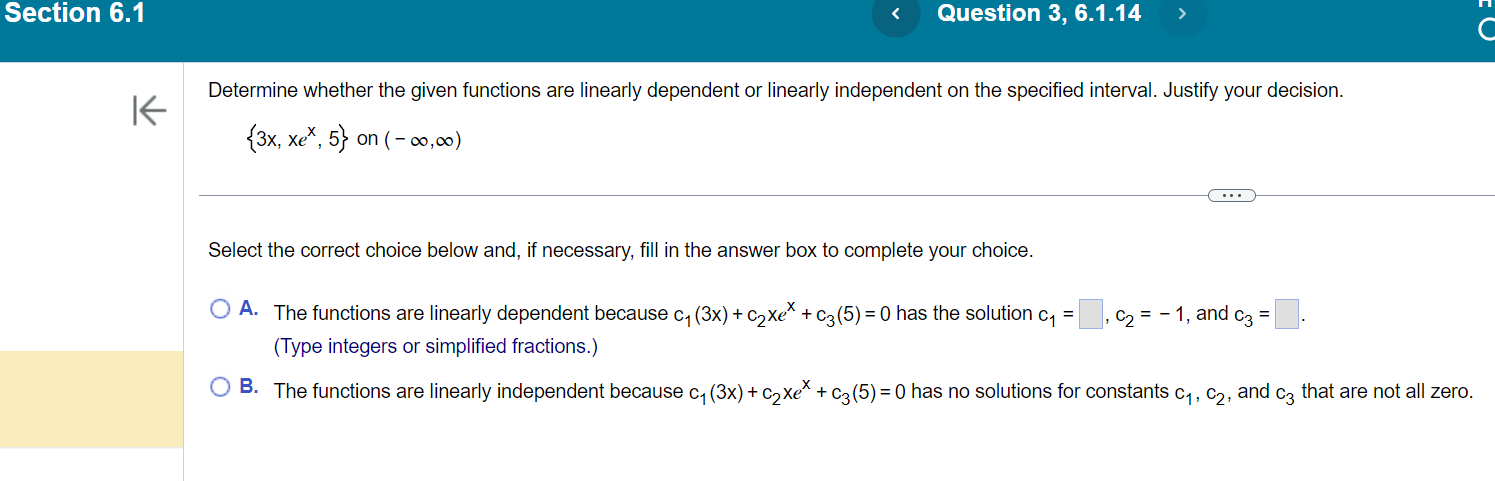Screen dimensions: 1495x481
Task: Click the white sidebar area above yellow block
Action: 91,206
